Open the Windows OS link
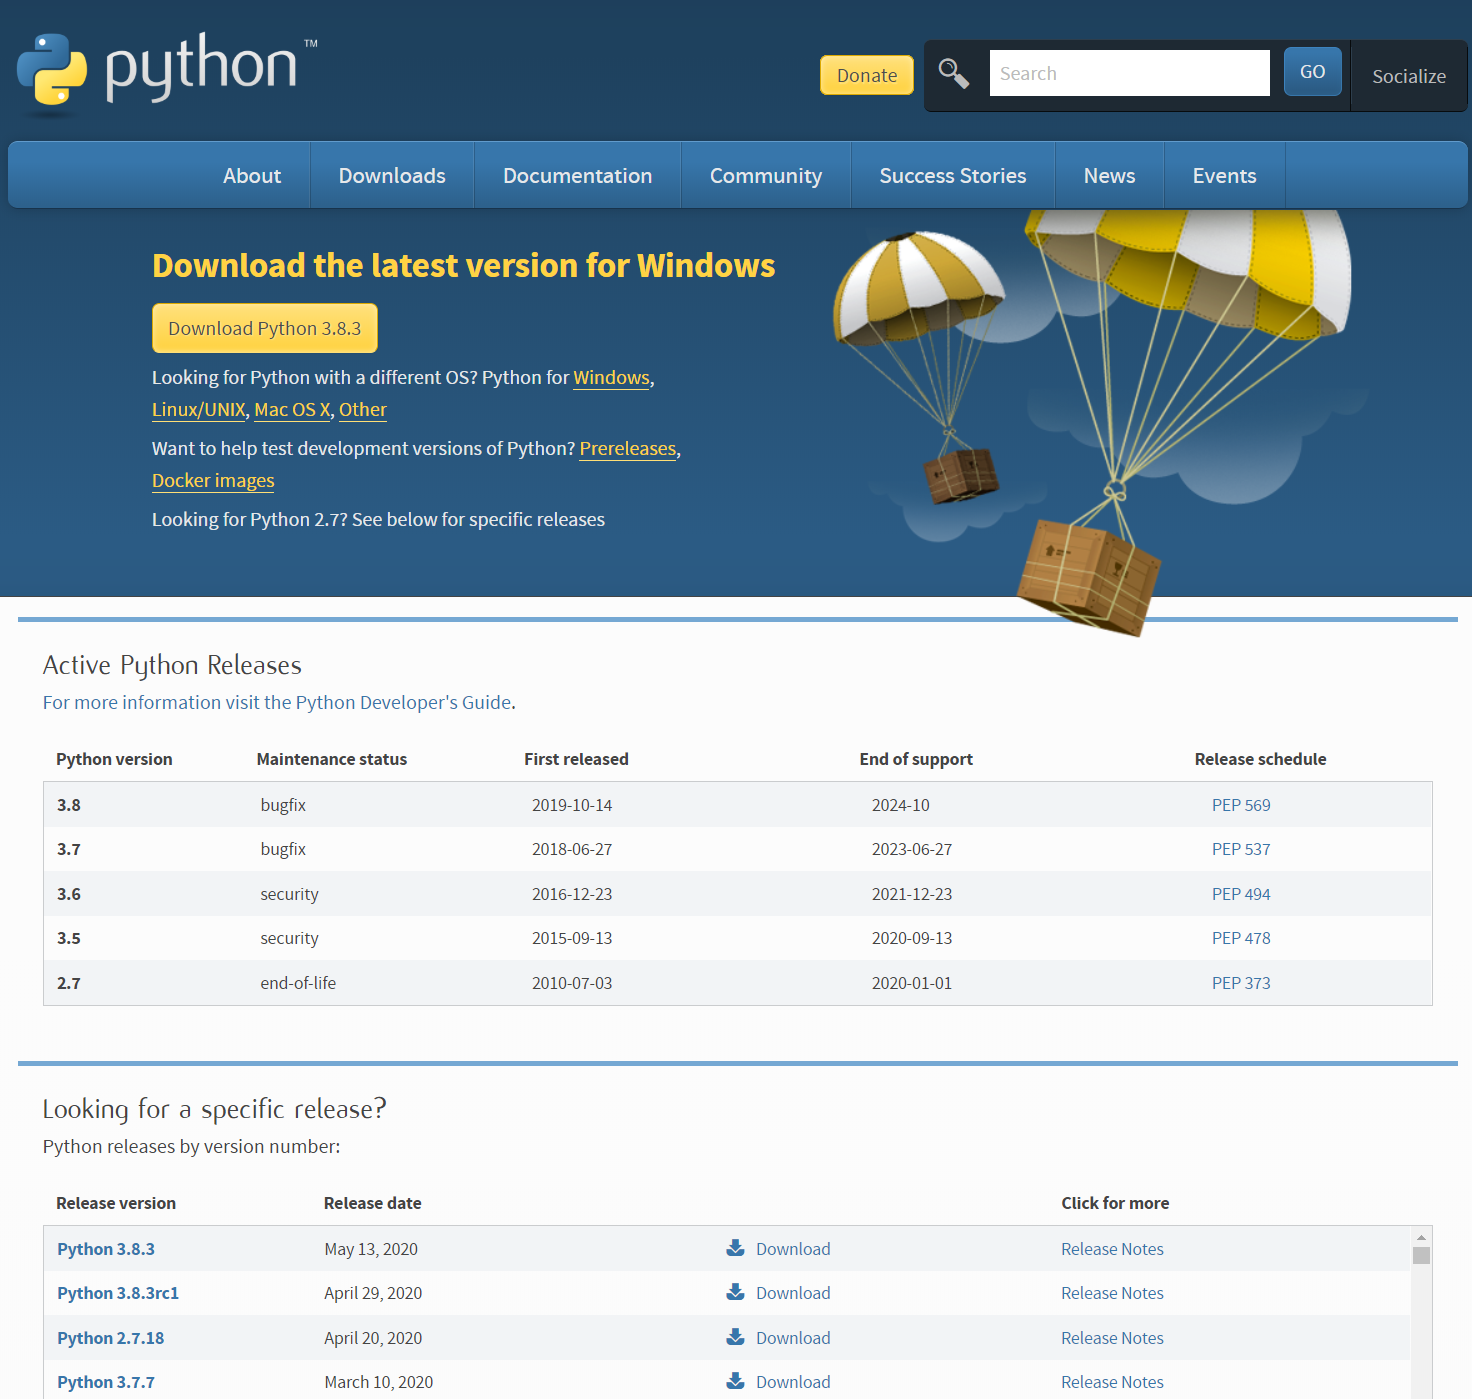Image resolution: width=1472 pixels, height=1399 pixels. 612,378
